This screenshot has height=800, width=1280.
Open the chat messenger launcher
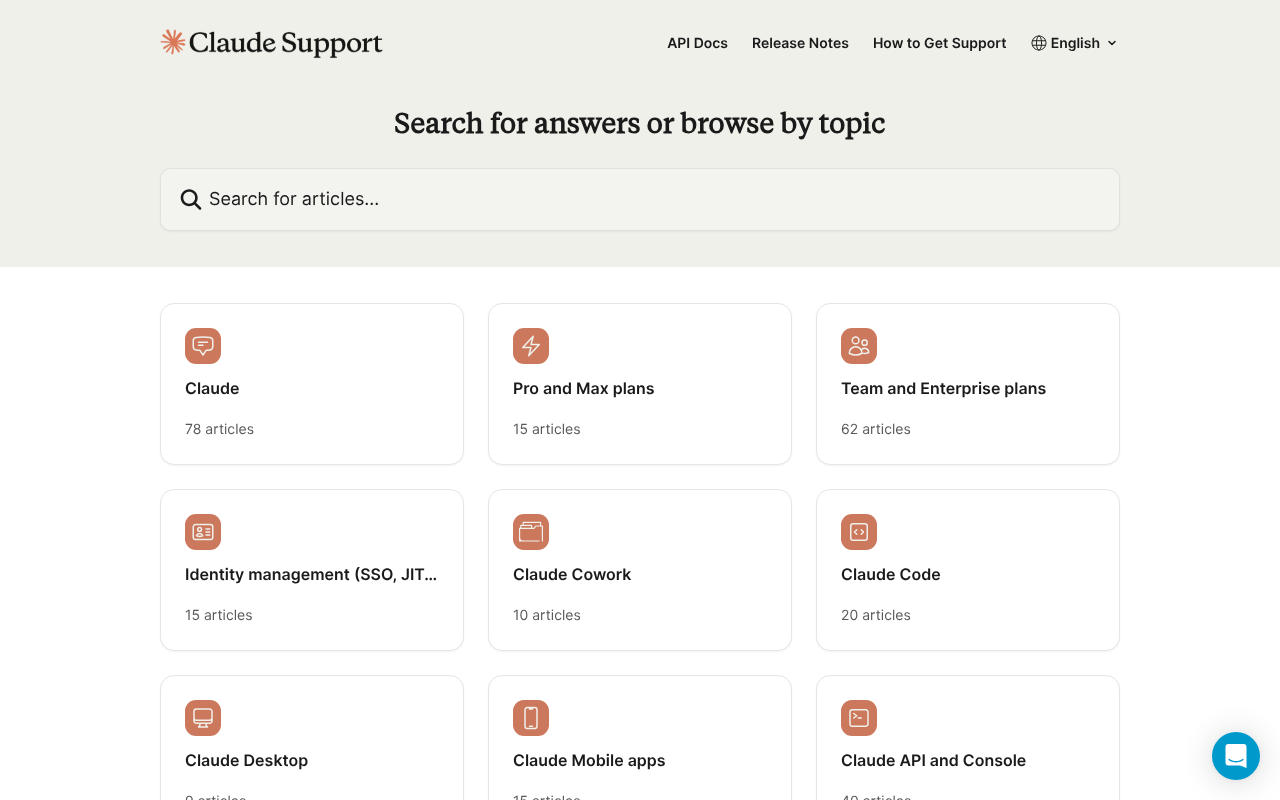point(1236,756)
